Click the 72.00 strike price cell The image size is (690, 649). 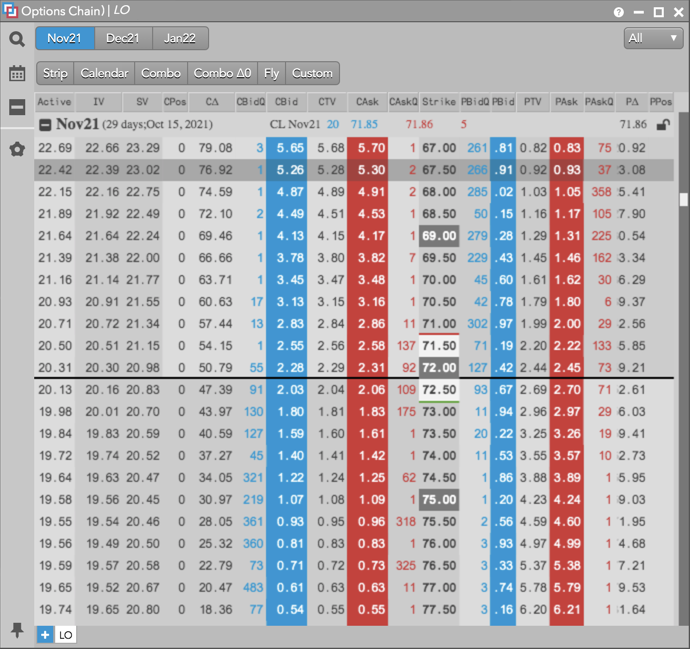coord(438,367)
